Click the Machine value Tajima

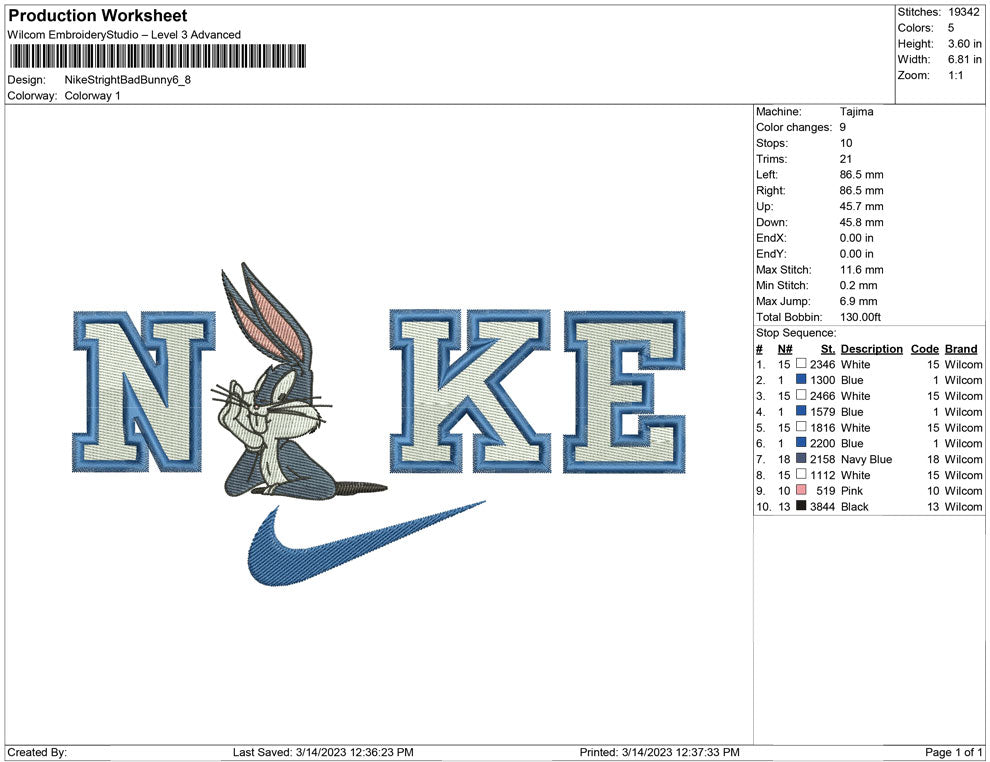(856, 112)
